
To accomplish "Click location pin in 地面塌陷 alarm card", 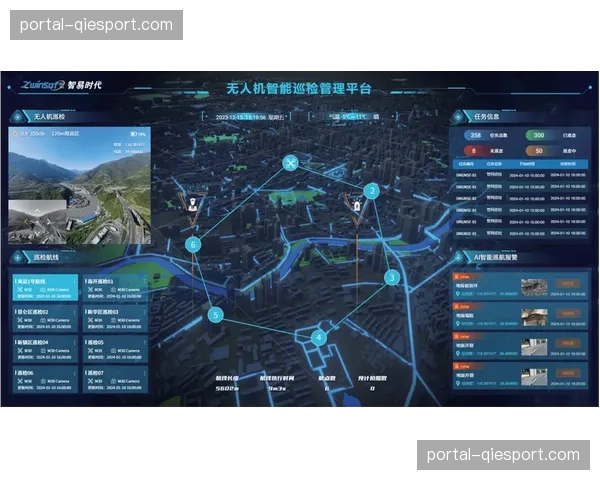I will tap(458, 324).
